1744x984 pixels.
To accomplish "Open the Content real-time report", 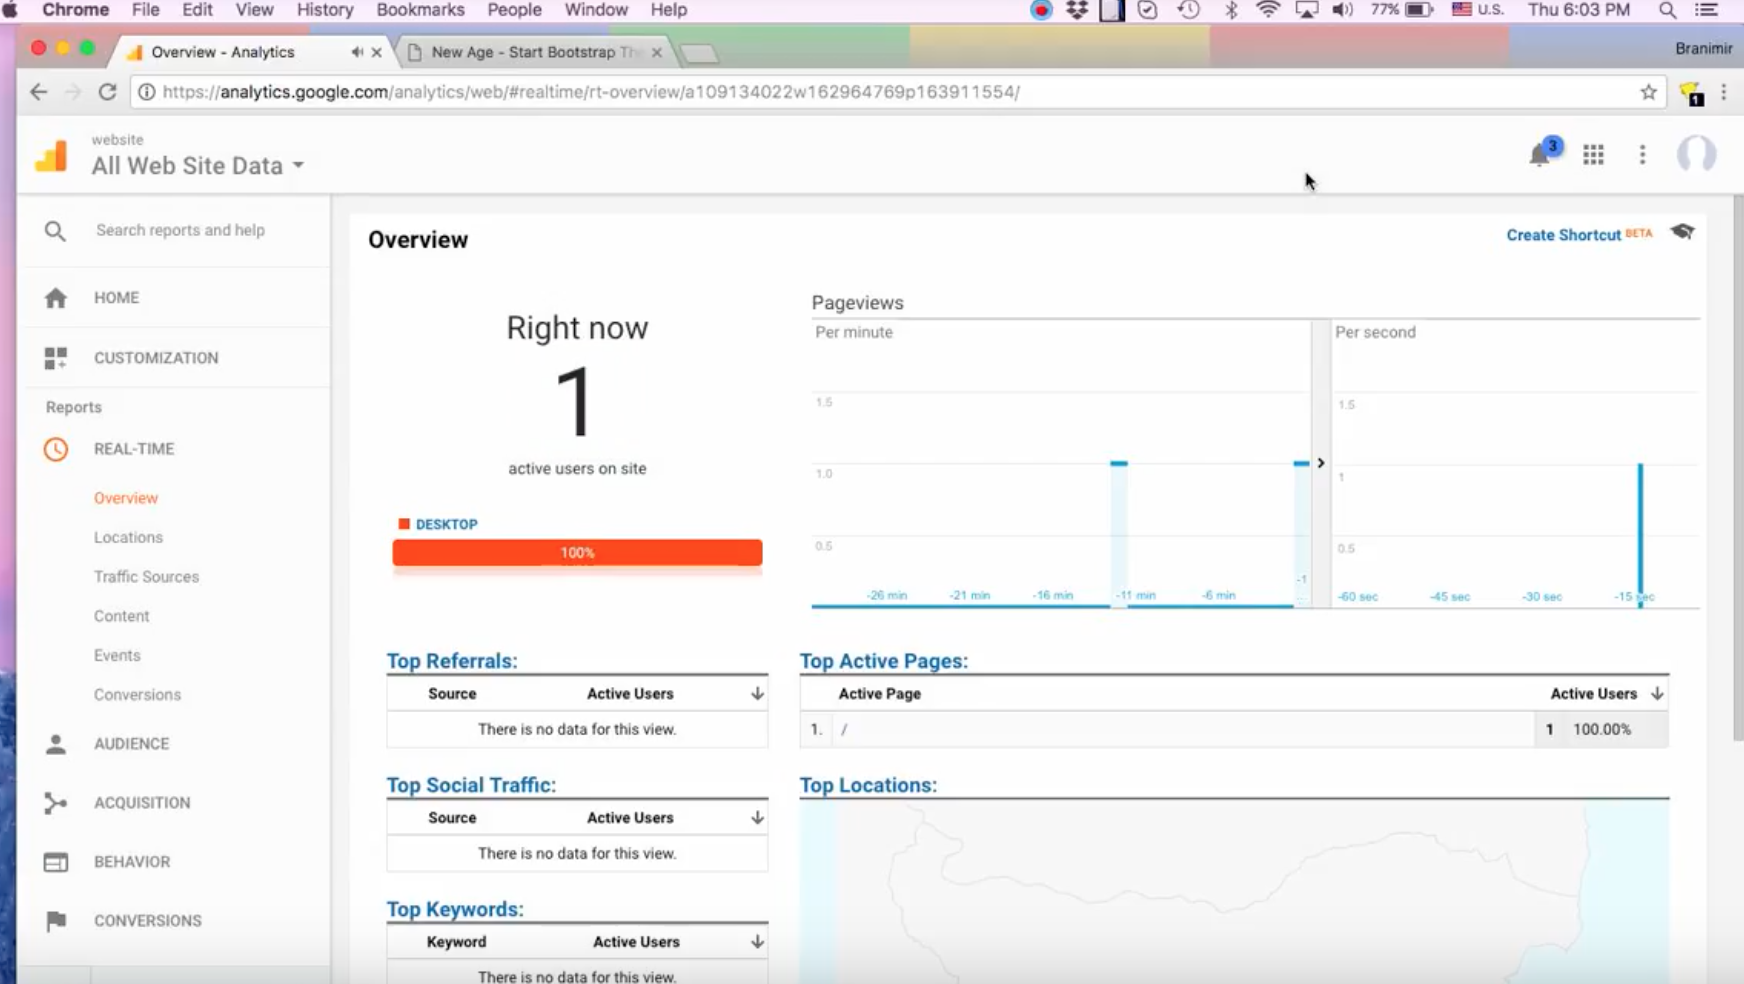I will click(x=122, y=616).
